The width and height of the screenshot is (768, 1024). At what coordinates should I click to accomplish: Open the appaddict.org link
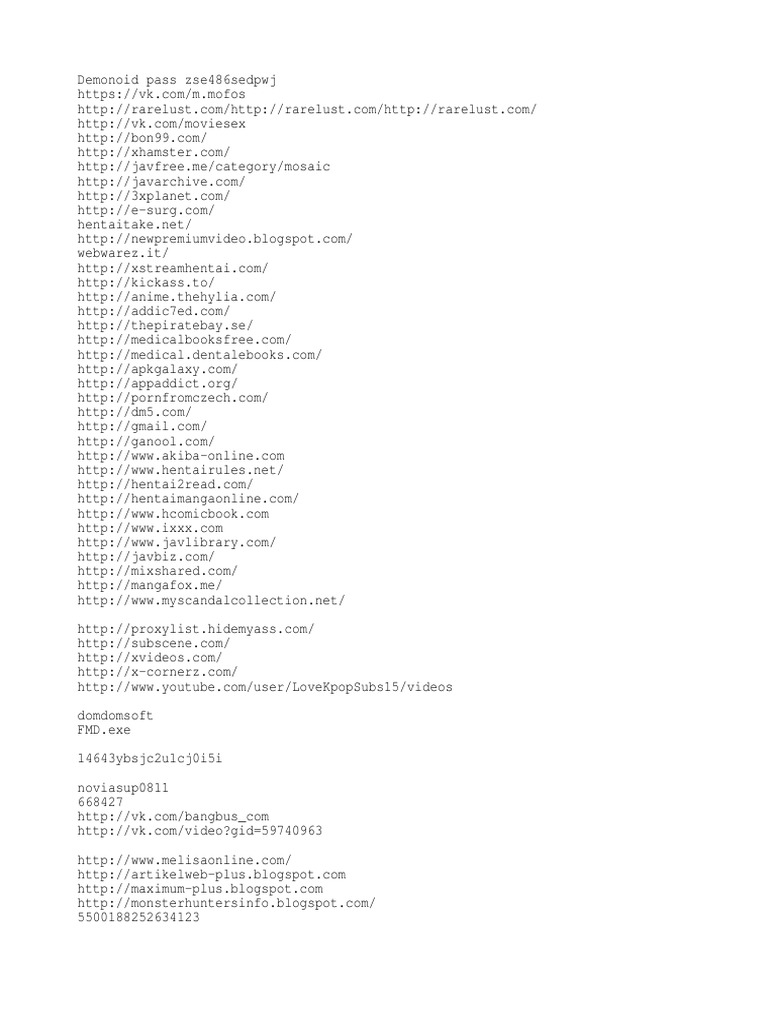click(157, 383)
